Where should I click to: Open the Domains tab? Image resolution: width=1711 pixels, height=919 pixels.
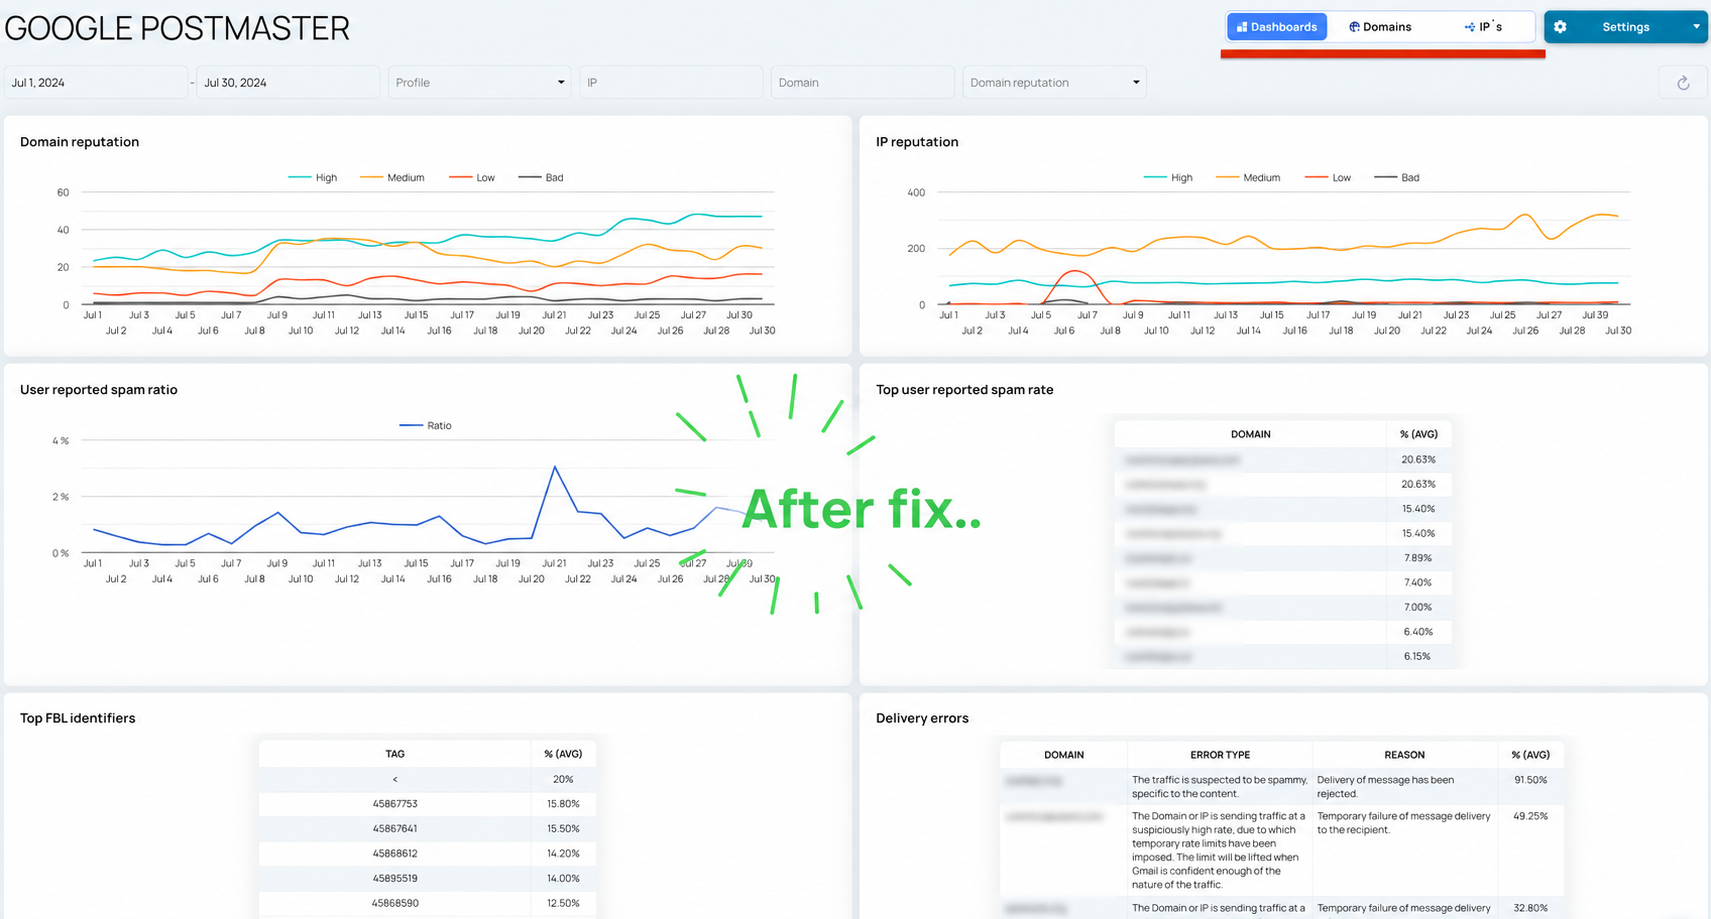point(1380,27)
